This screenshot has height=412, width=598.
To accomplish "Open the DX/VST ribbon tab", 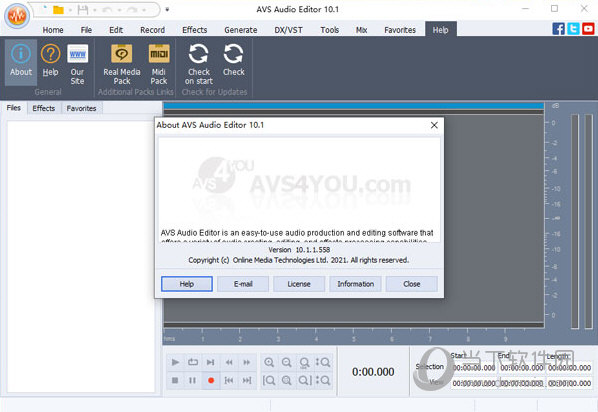I will tap(288, 30).
